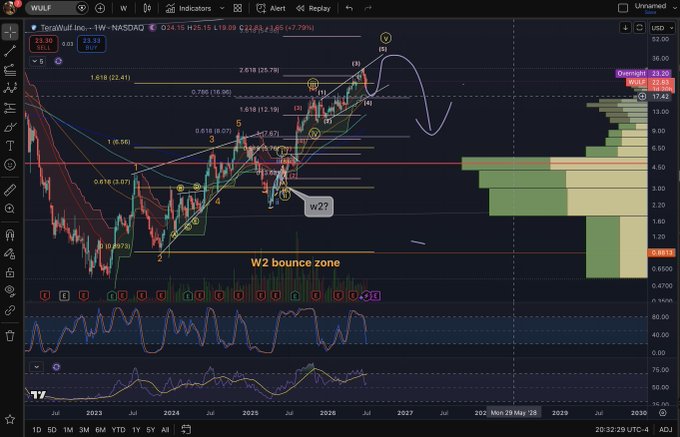Open indicator templates grid icon

(237, 8)
